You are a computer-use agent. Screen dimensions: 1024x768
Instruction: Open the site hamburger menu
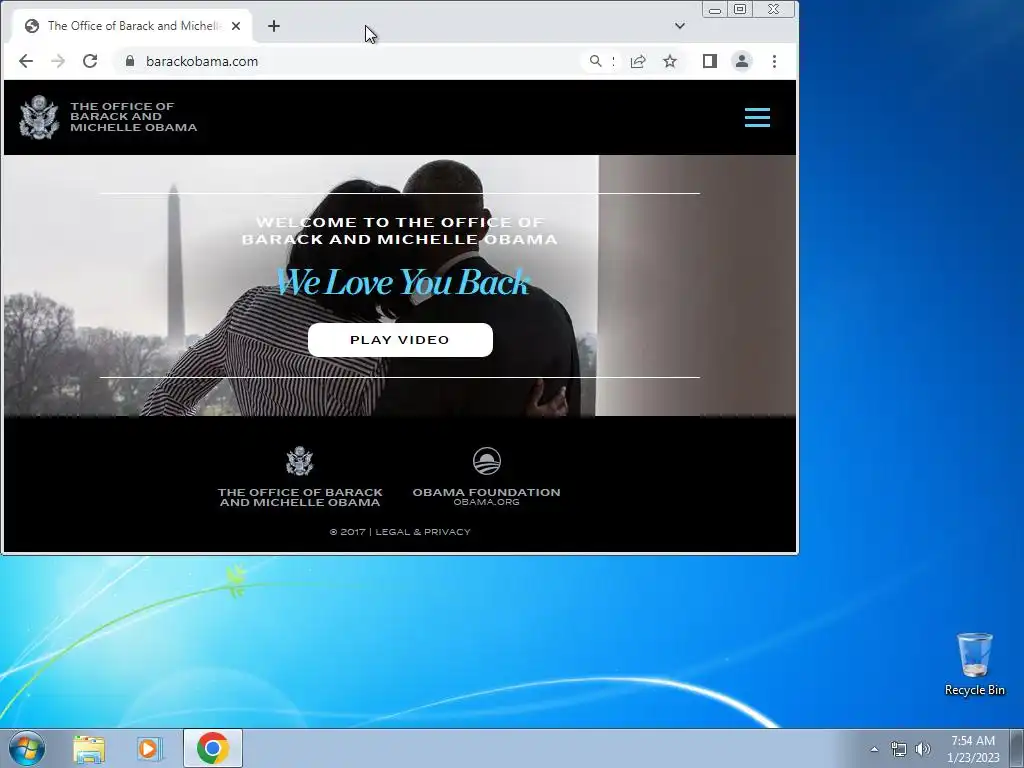click(x=758, y=118)
